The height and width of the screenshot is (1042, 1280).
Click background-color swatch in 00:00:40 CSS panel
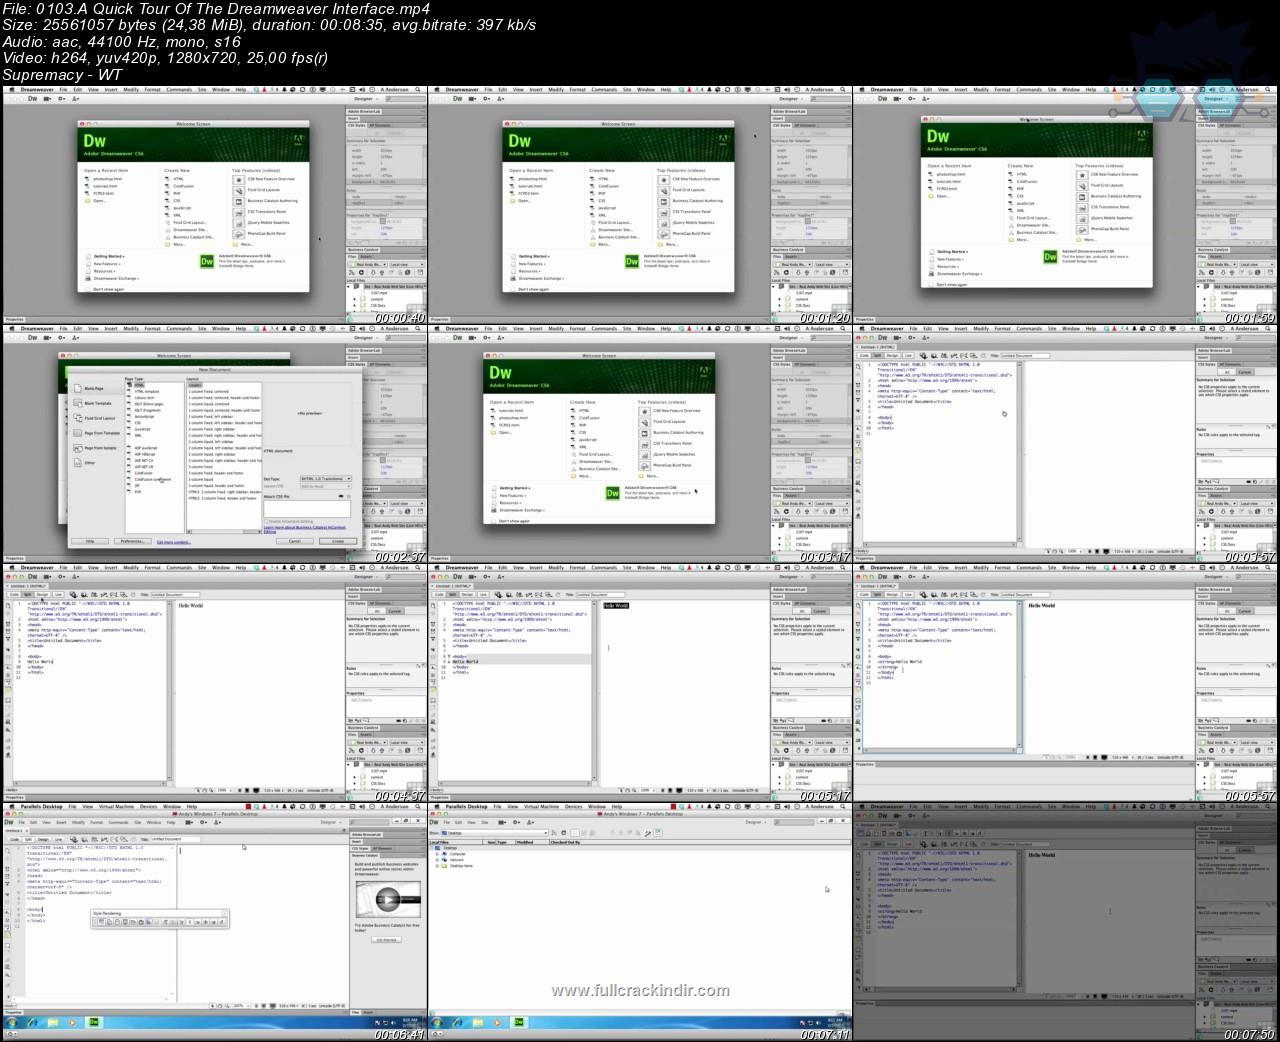point(383,221)
